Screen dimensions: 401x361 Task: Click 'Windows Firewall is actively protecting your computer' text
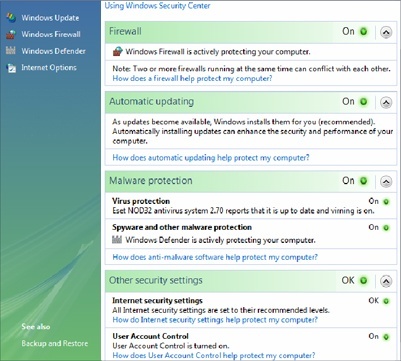(x=218, y=52)
